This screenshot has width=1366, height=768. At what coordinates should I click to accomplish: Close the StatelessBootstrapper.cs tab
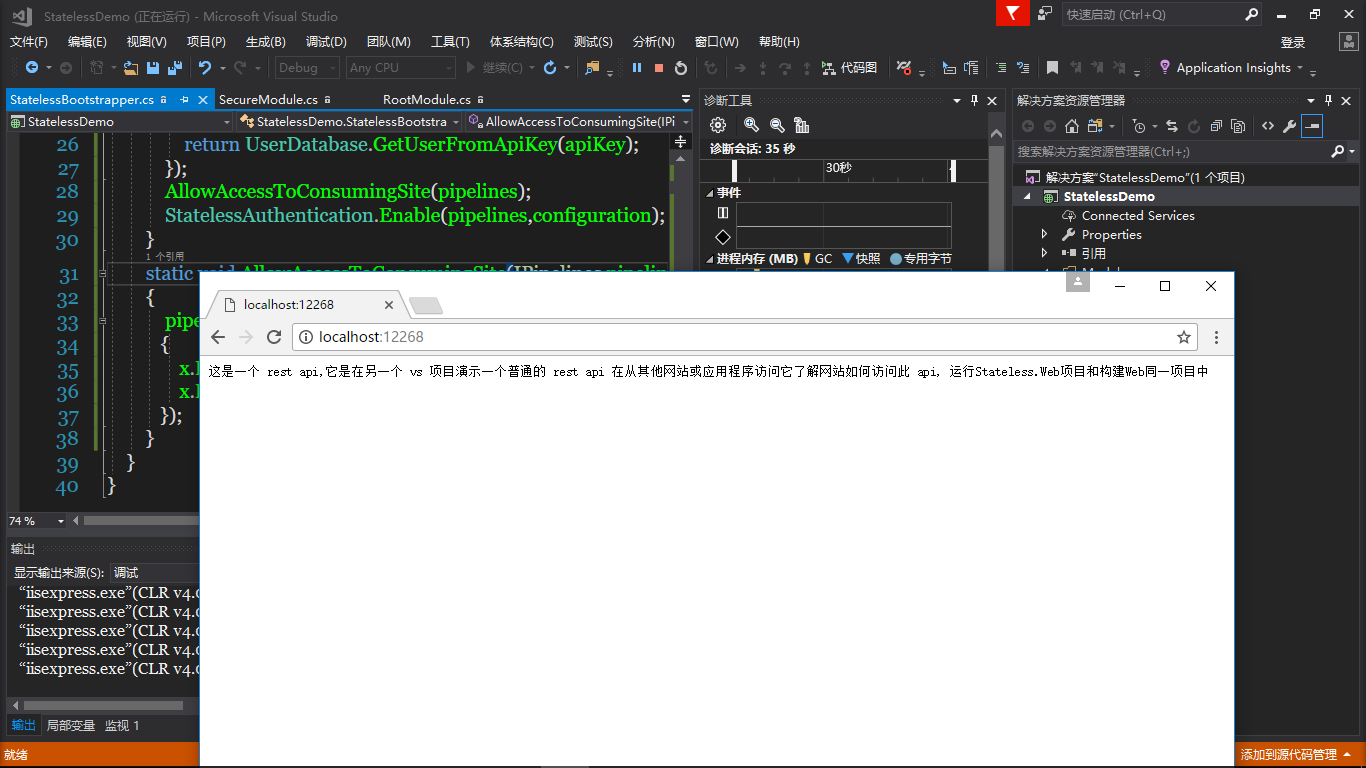[x=203, y=100]
